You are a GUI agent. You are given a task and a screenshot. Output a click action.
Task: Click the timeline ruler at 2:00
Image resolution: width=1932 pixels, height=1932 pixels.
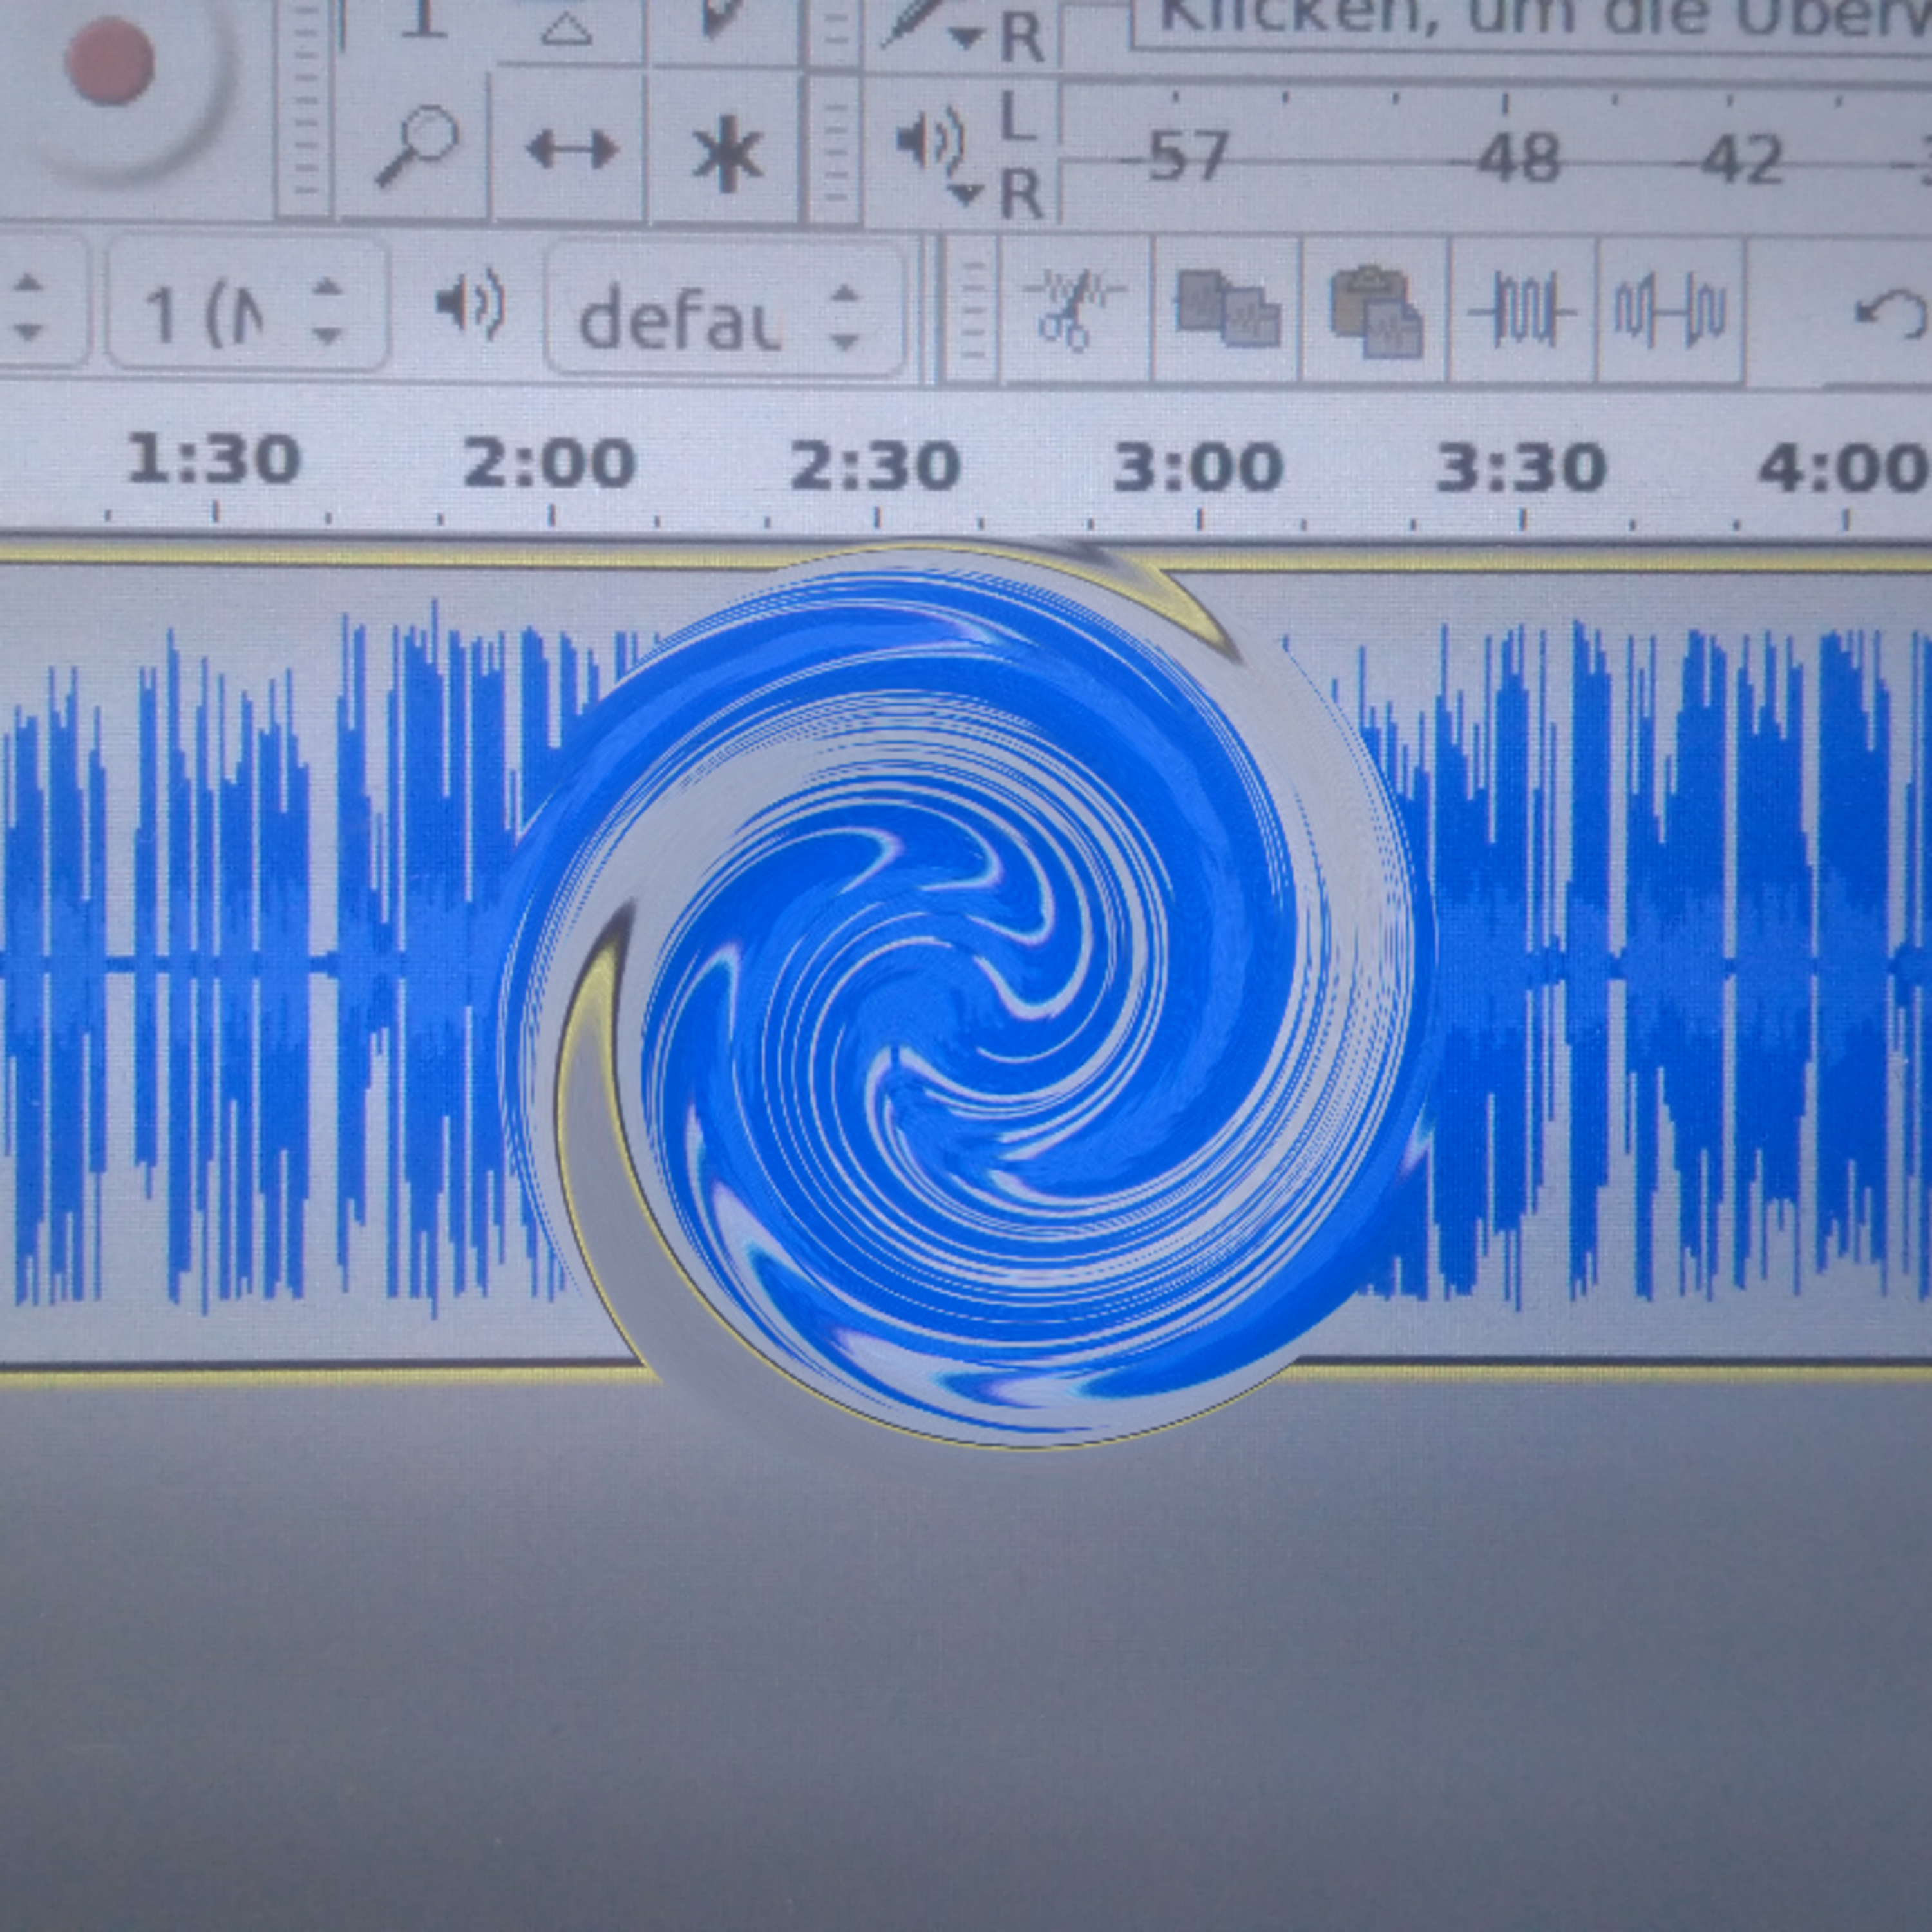[549, 464]
